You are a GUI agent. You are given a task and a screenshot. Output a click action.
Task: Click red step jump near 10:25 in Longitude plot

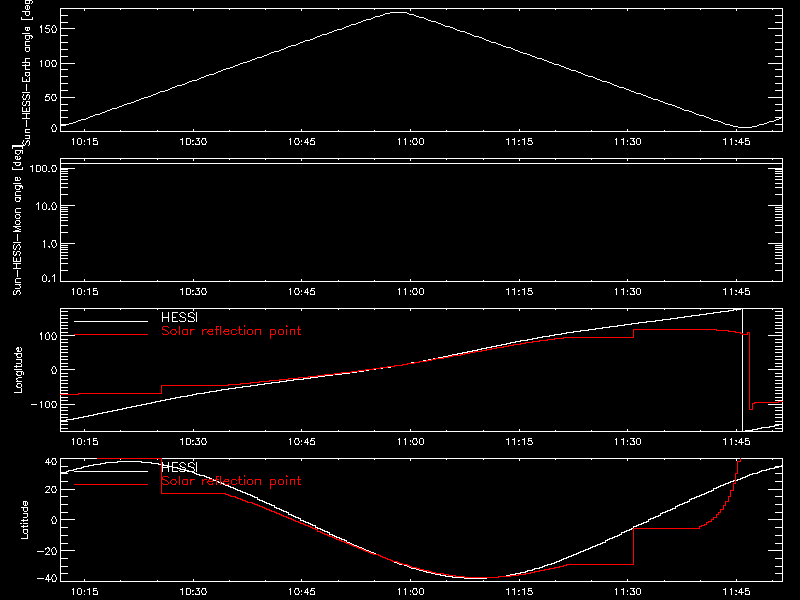[162, 389]
